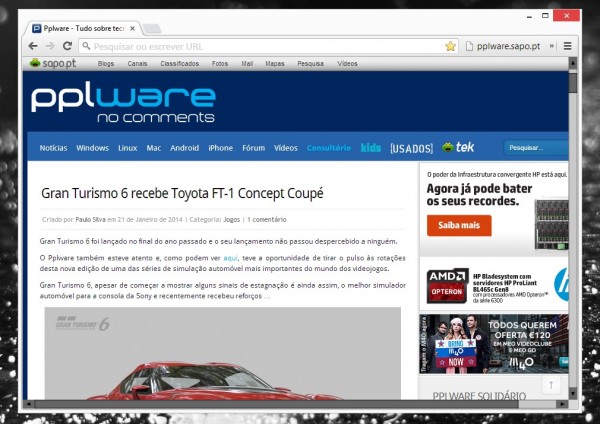Image resolution: width=600 pixels, height=424 pixels.
Task: Maximize the browser window
Action: (546, 16)
